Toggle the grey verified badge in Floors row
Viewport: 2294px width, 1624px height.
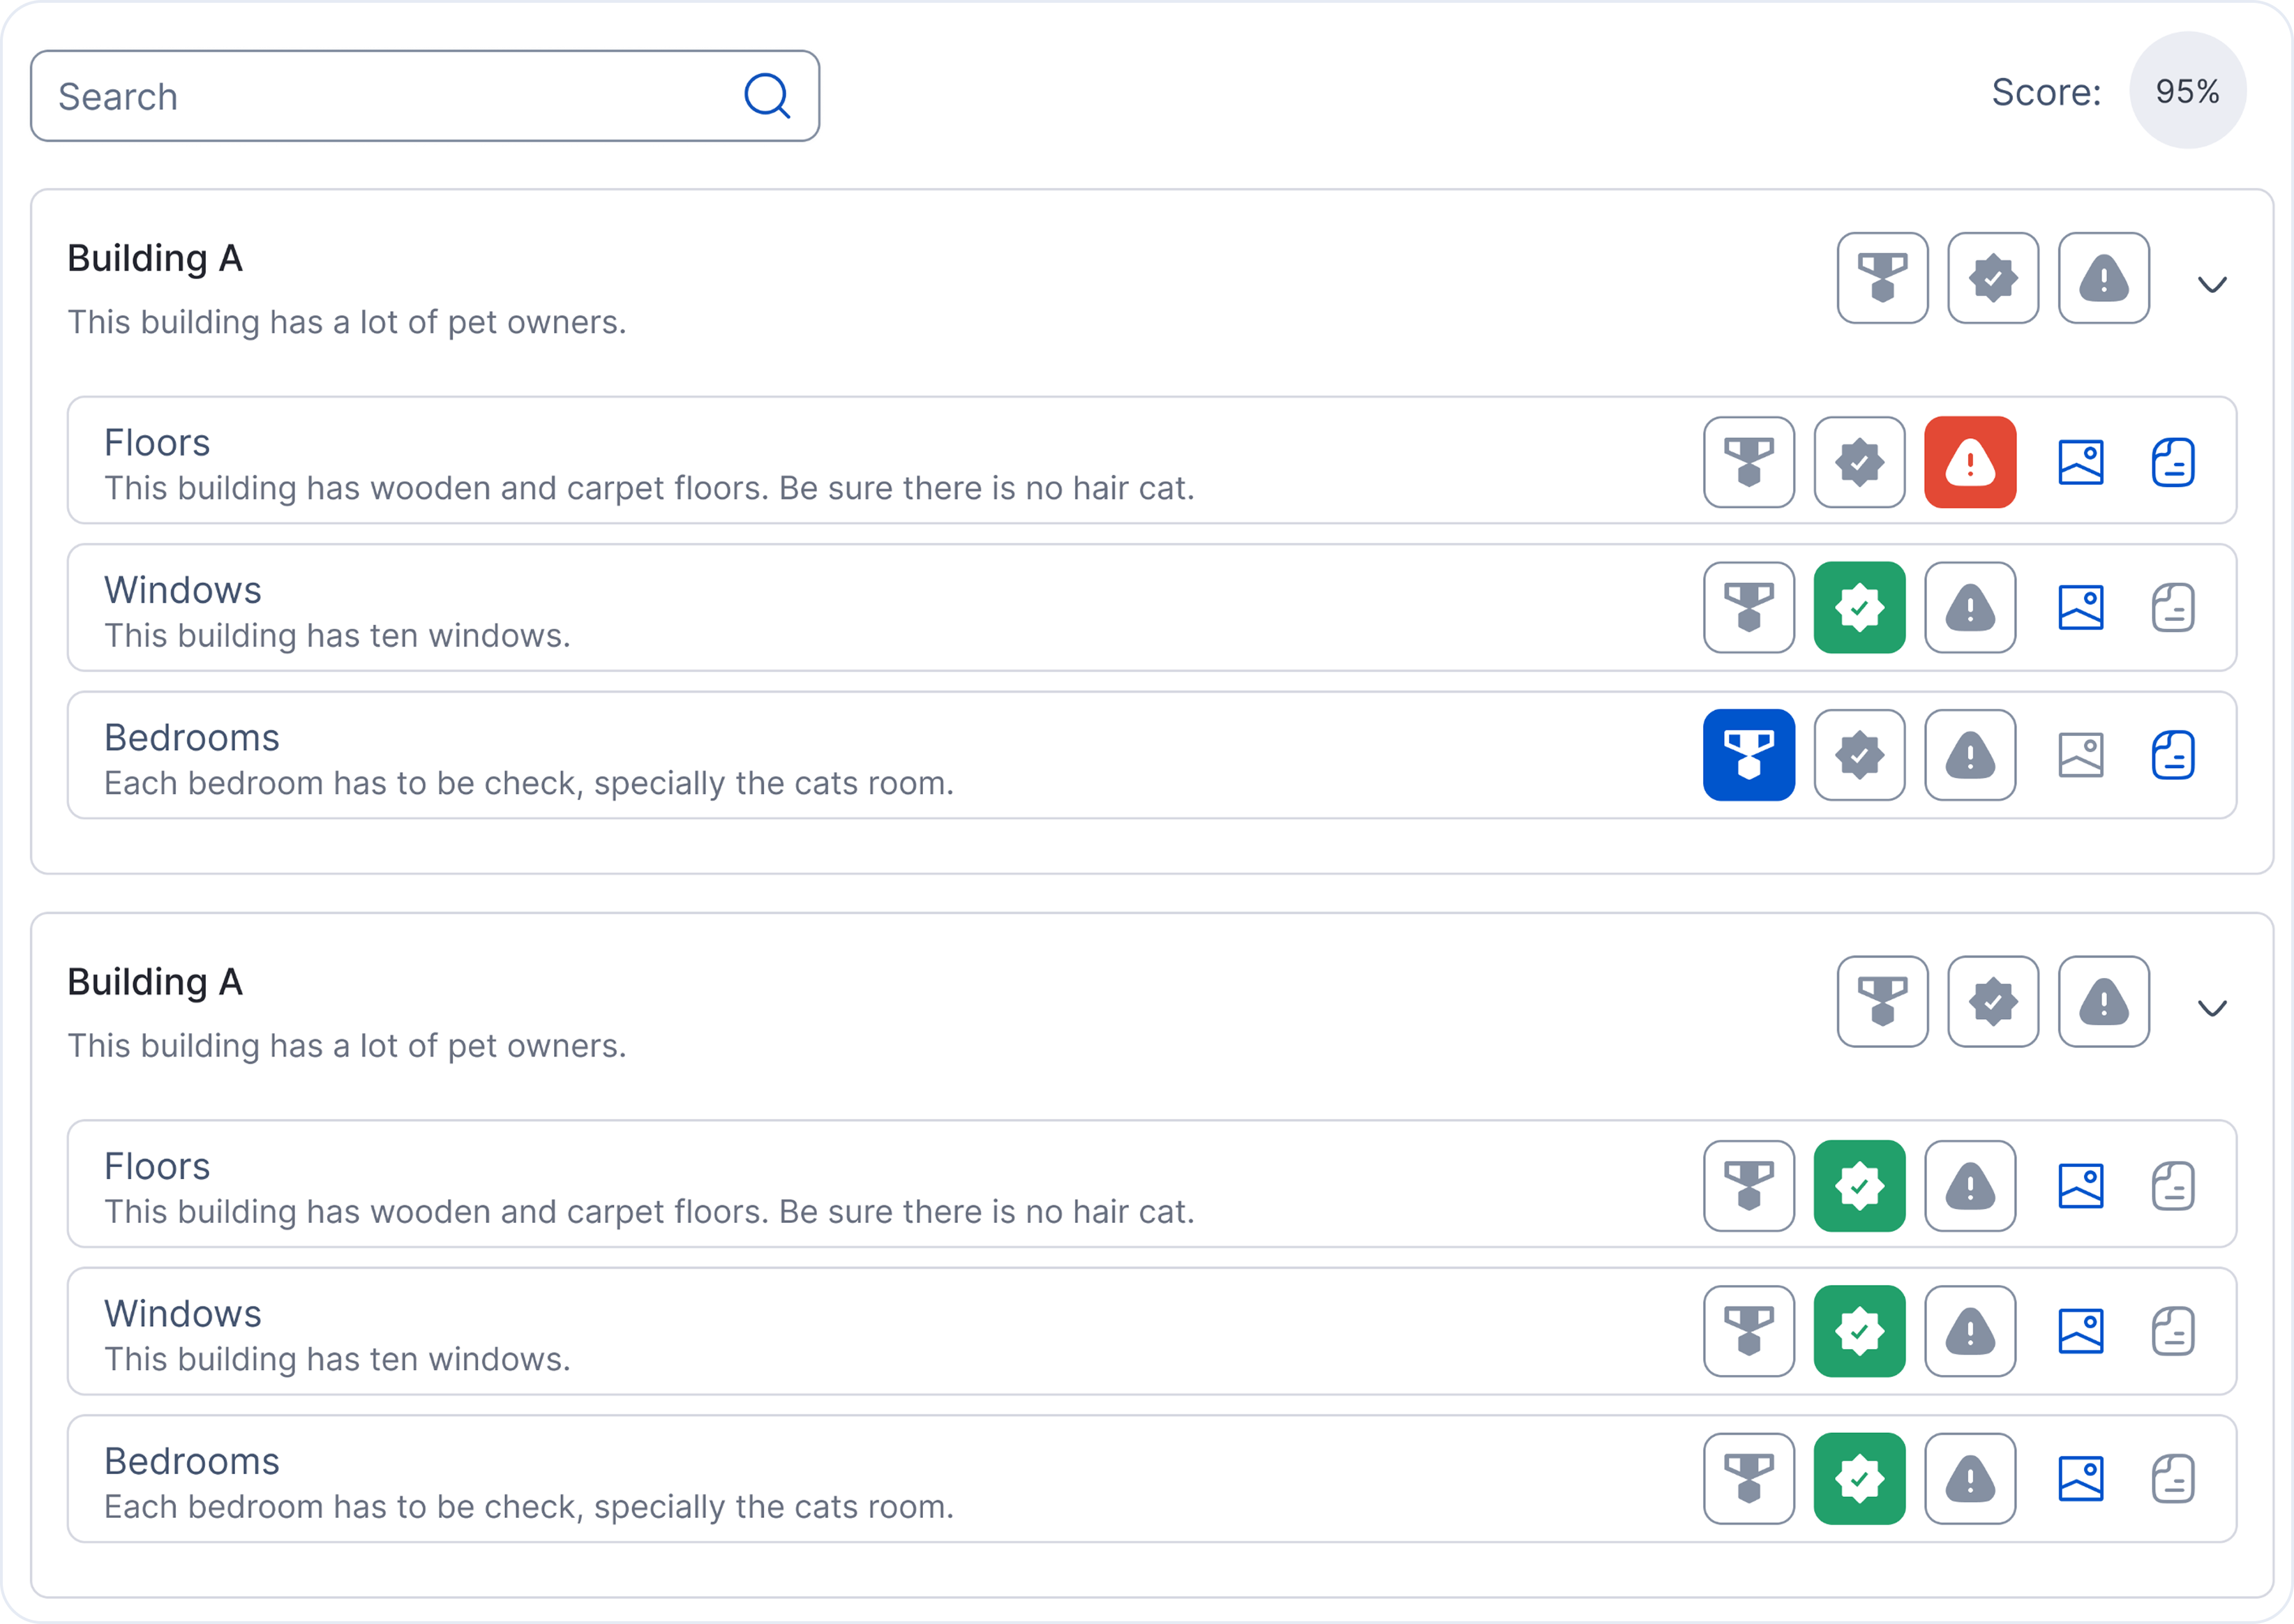pos(1859,462)
